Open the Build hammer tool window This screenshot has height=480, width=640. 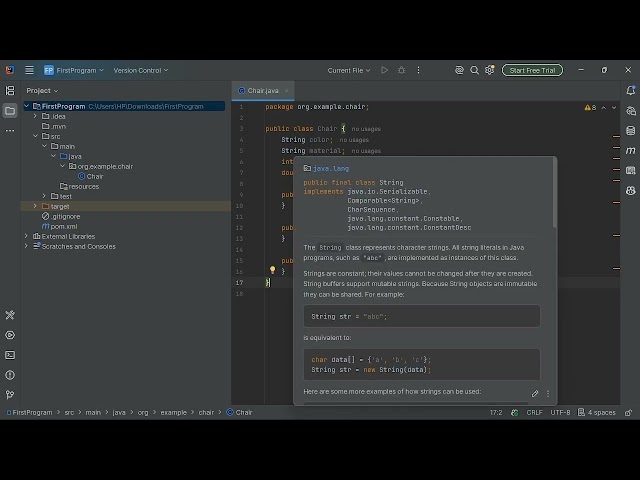point(10,315)
